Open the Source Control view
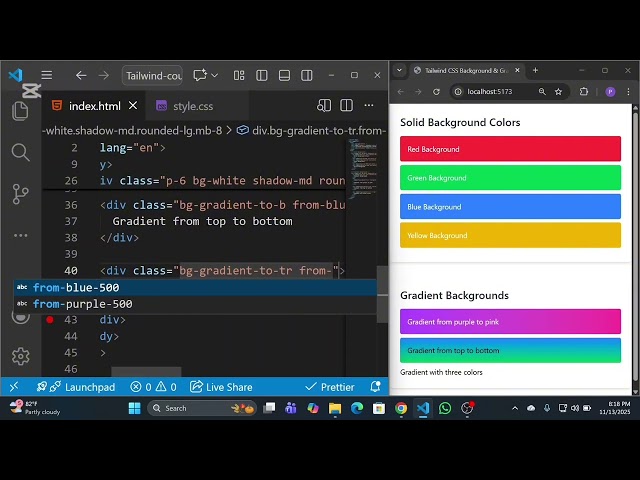 [20, 194]
